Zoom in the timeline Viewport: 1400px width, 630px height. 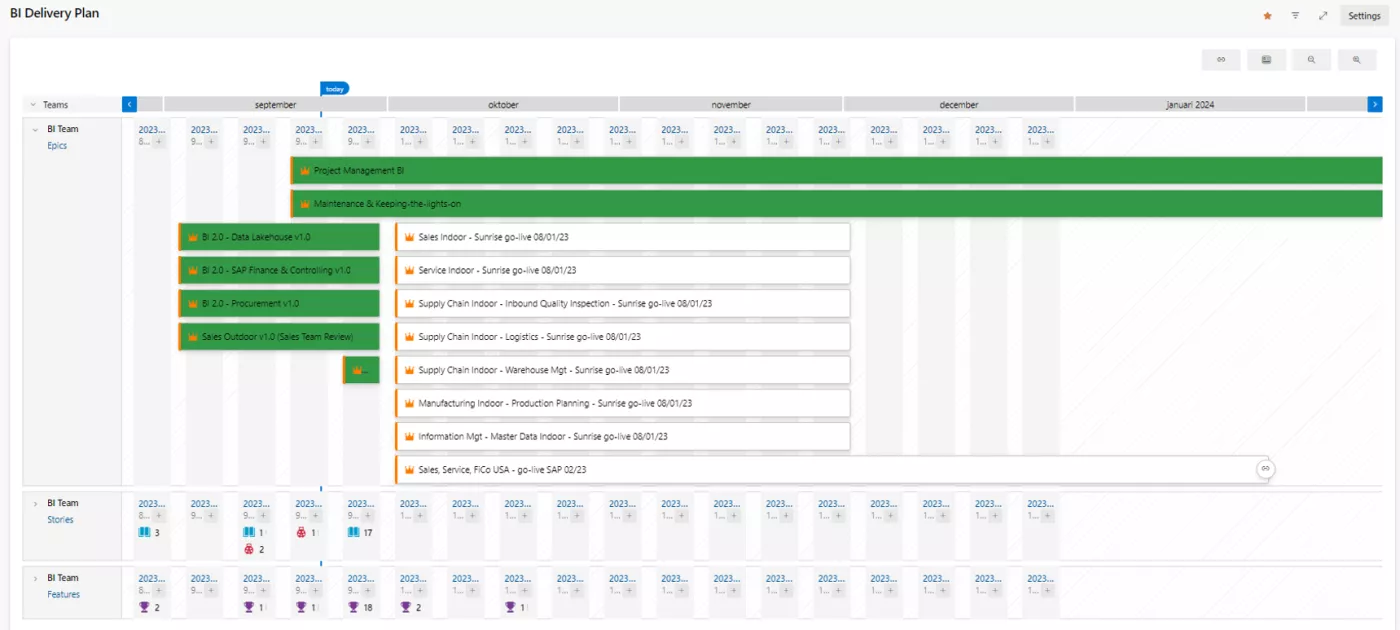(x=1357, y=60)
